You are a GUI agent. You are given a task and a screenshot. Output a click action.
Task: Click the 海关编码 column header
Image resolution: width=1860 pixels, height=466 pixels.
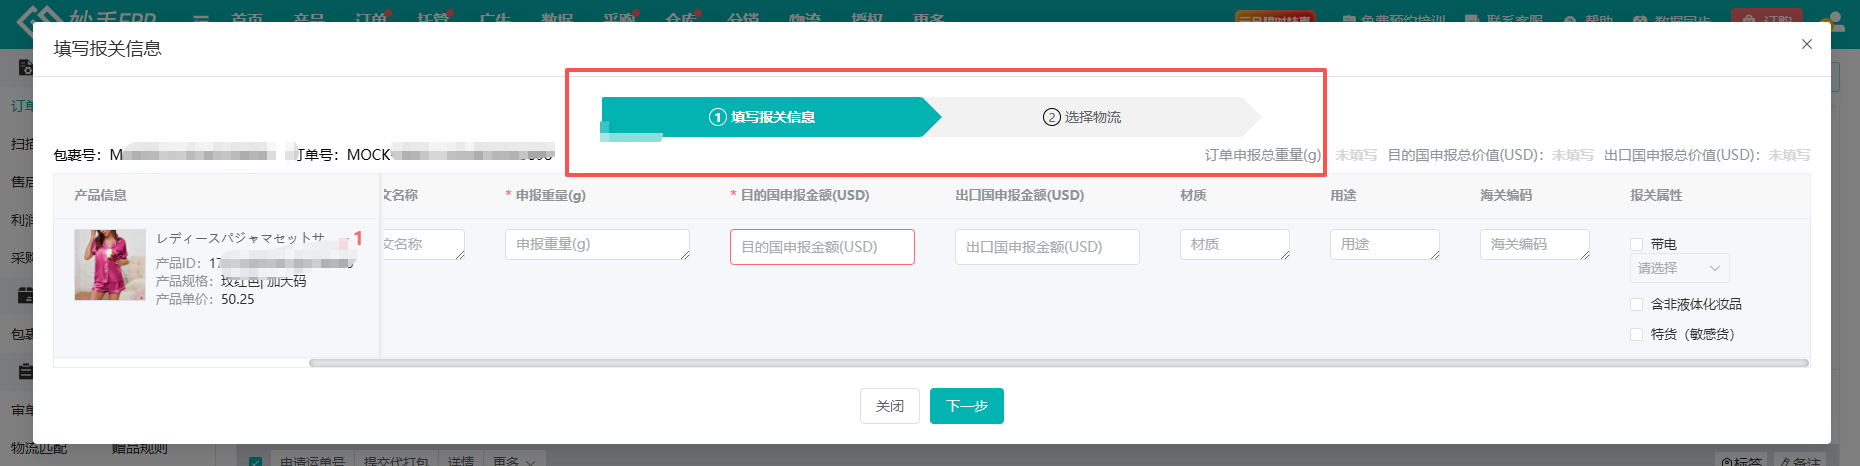1506,195
